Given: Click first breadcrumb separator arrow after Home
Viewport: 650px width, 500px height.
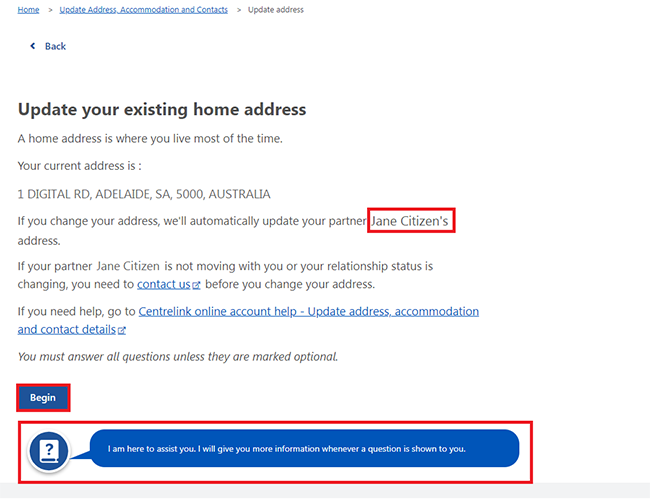Looking at the screenshot, I should tap(50, 10).
